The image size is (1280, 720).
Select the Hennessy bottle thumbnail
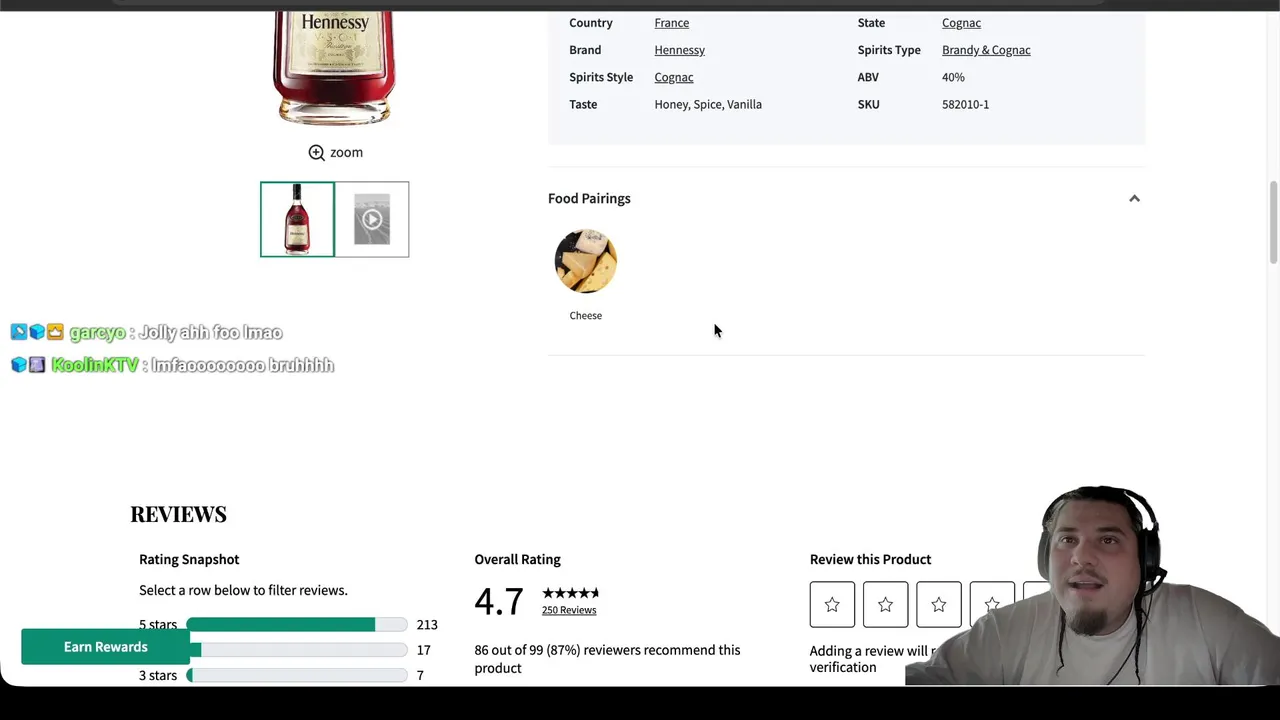pos(297,219)
